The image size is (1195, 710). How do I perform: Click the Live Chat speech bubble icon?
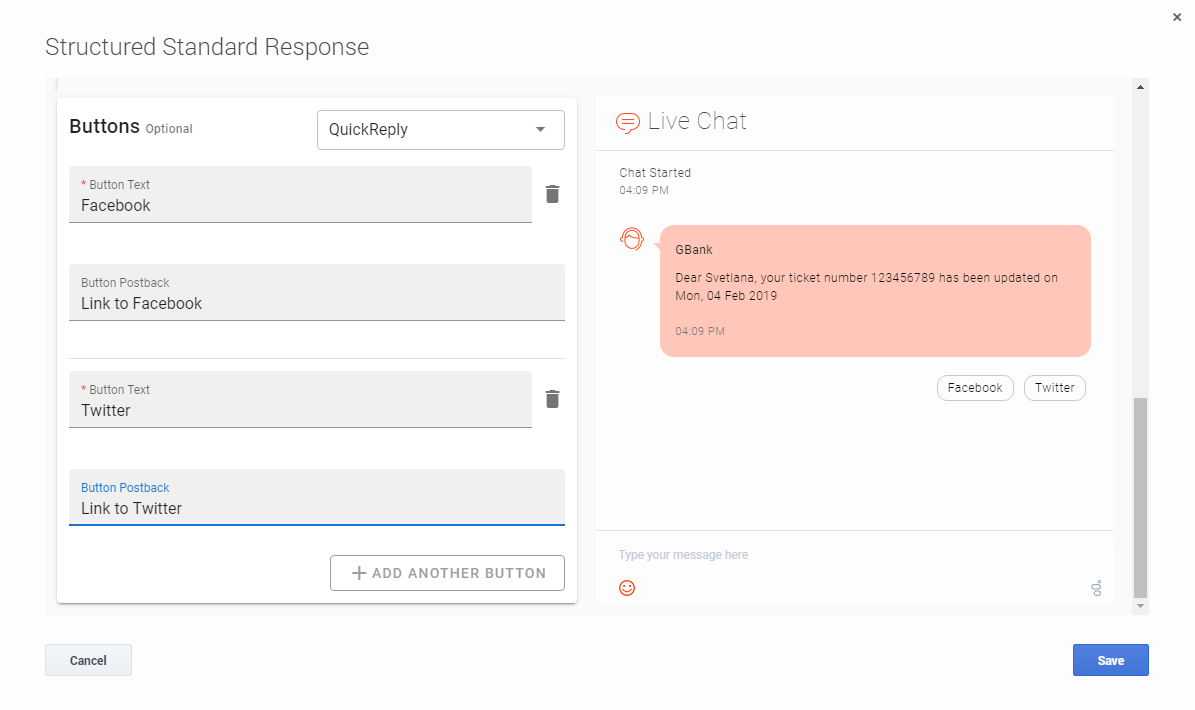pos(628,122)
